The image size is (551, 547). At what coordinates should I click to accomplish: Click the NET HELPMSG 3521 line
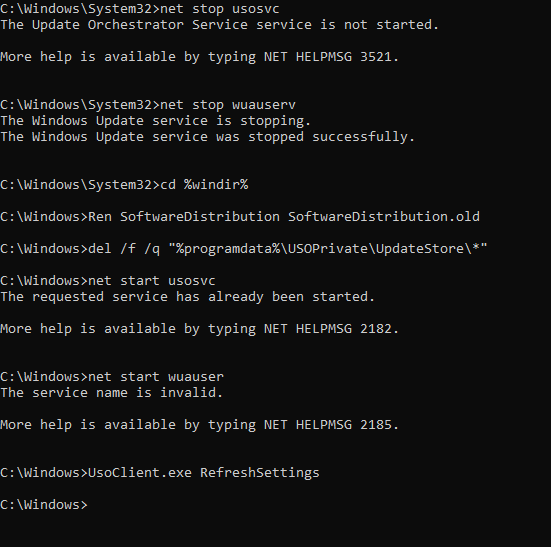pyautogui.click(x=199, y=57)
